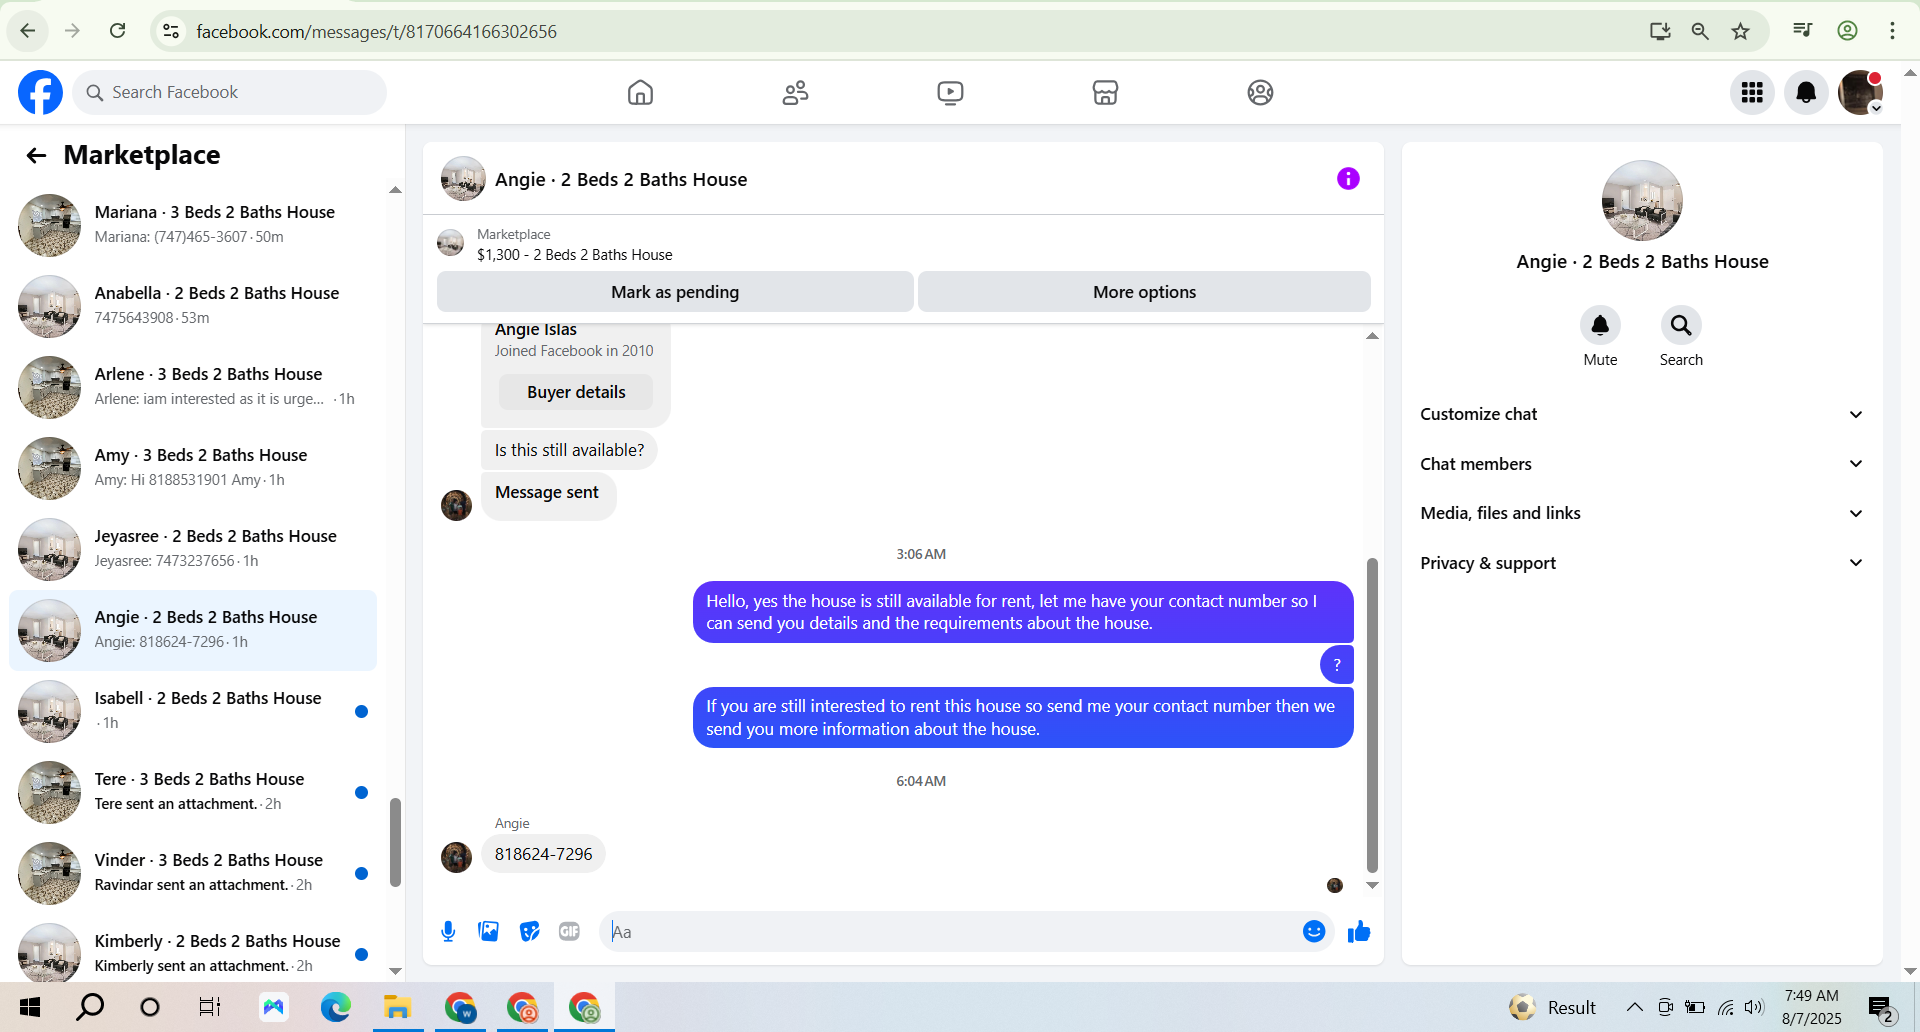Open the Groups tab icon
The image size is (1920, 1032).
point(1260,93)
